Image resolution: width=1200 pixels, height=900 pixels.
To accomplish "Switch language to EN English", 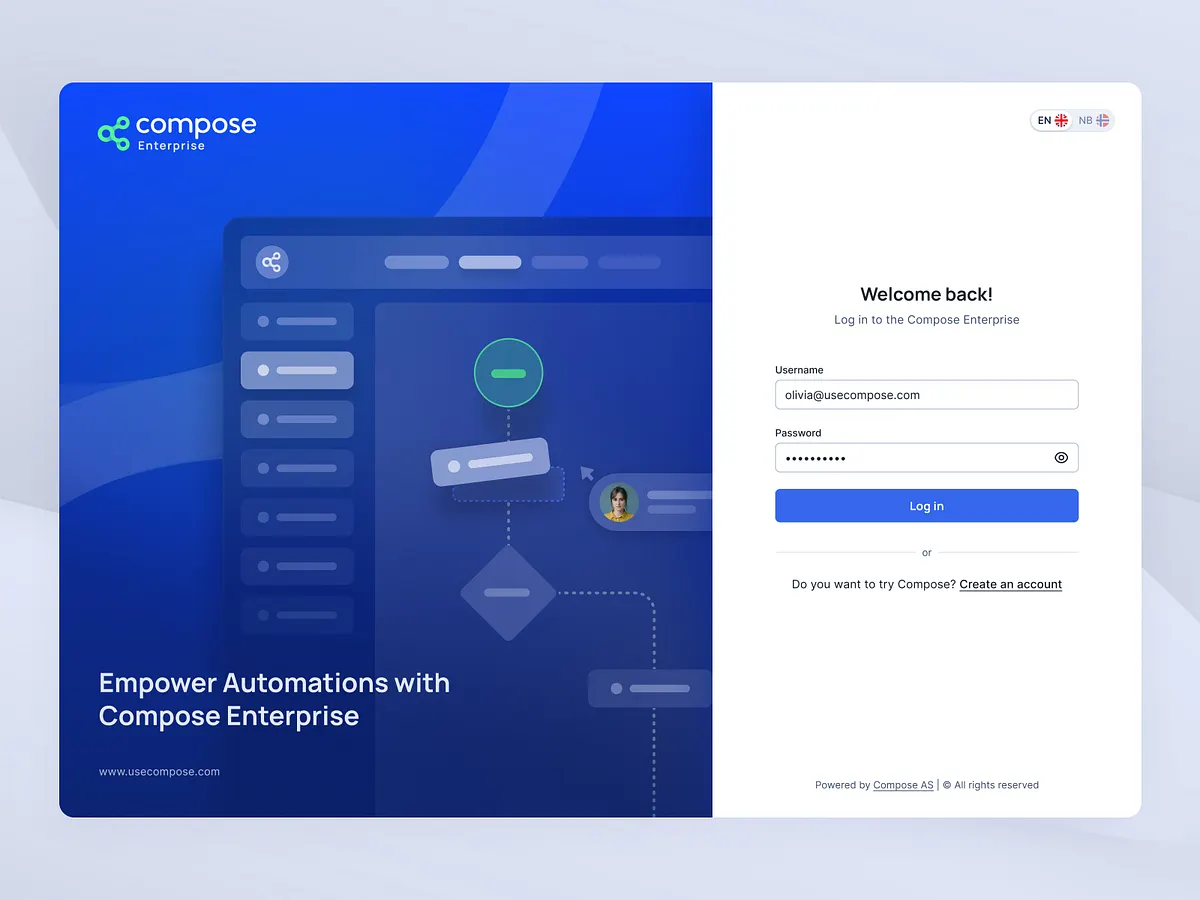I will [x=1052, y=120].
